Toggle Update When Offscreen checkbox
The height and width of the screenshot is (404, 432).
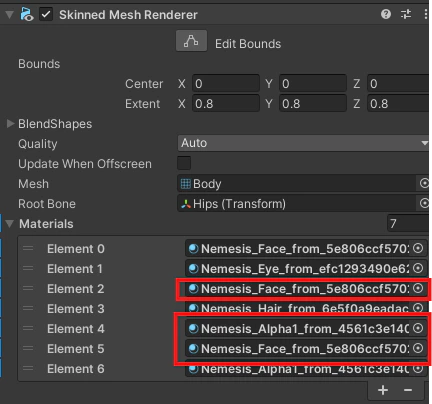point(184,163)
